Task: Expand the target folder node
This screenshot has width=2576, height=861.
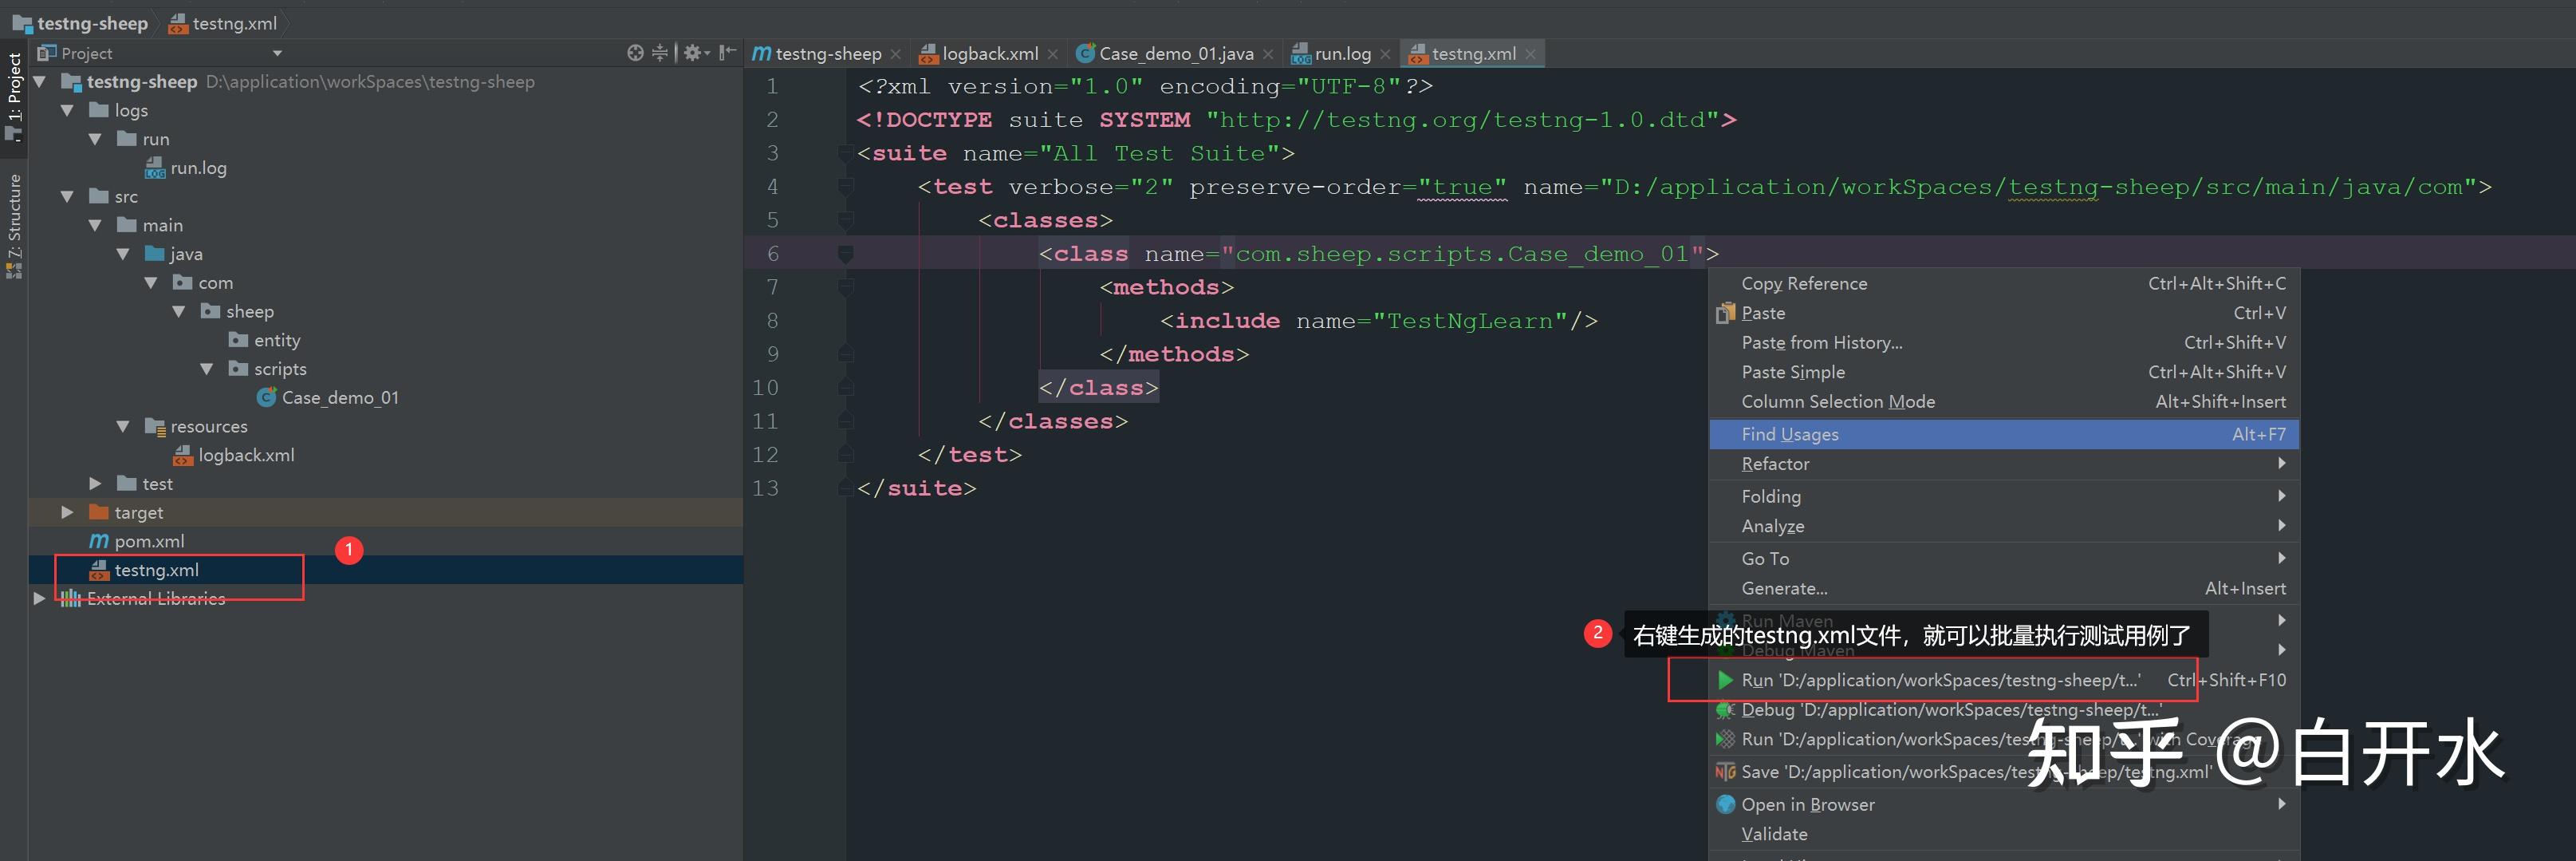Action: pos(67,512)
